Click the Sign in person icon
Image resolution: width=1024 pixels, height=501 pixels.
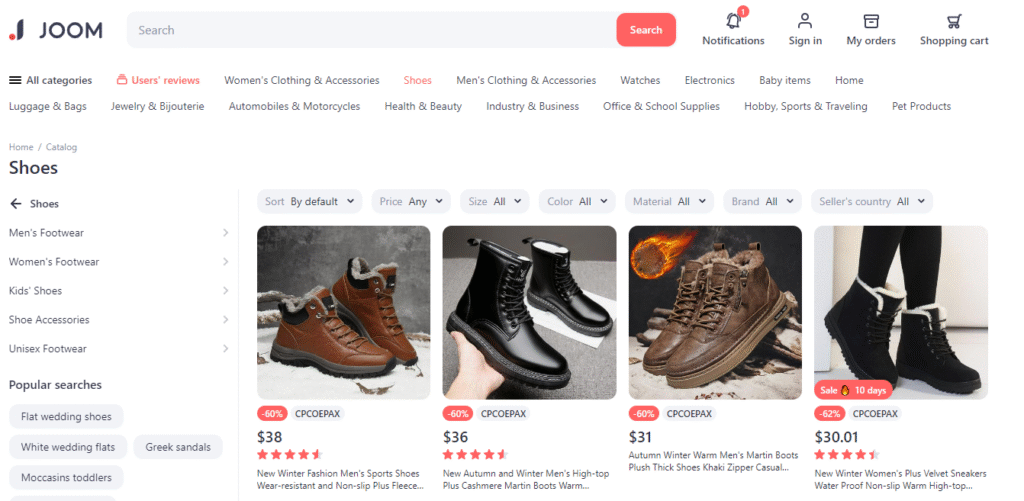805,21
